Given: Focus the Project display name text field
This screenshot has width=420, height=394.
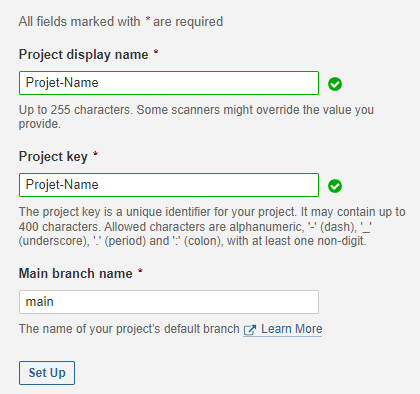Looking at the screenshot, I should 169,83.
